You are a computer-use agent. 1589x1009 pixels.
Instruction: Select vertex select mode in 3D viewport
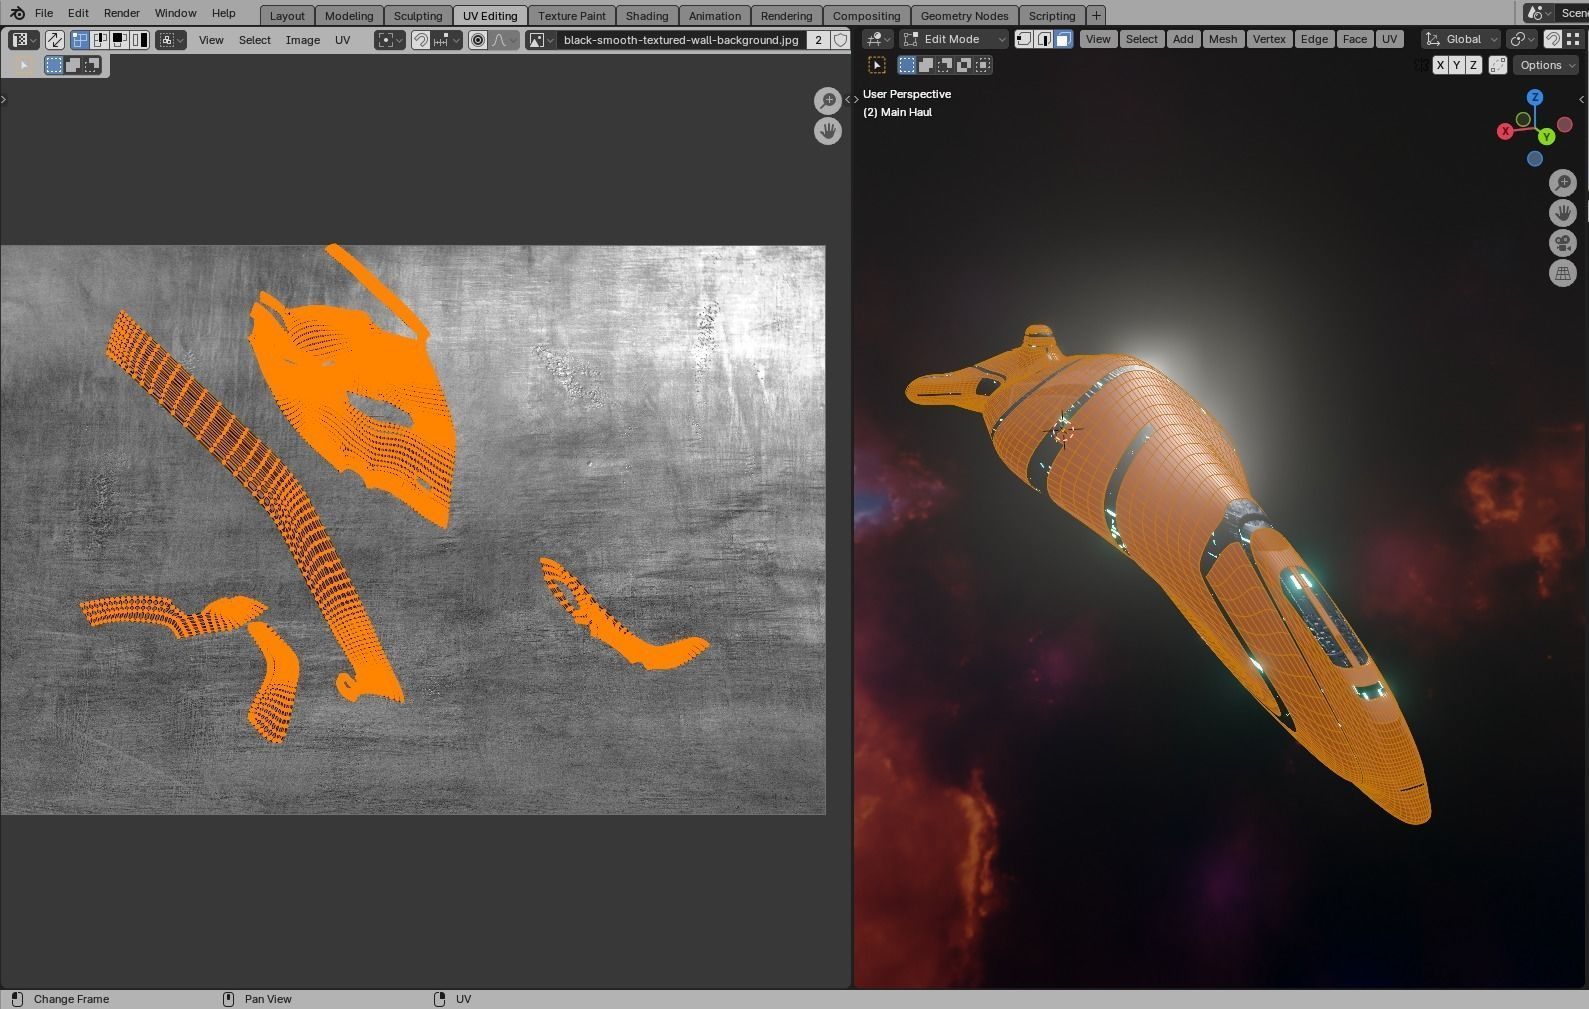tap(1024, 39)
